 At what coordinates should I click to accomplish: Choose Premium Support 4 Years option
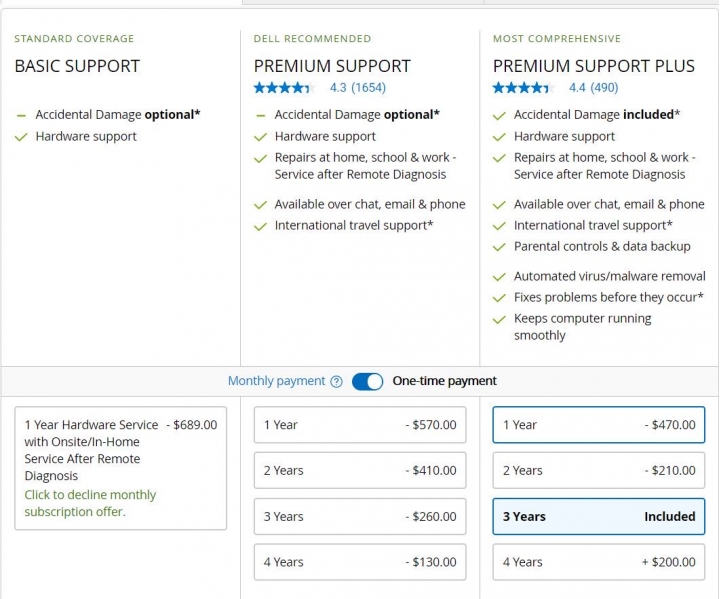(360, 562)
